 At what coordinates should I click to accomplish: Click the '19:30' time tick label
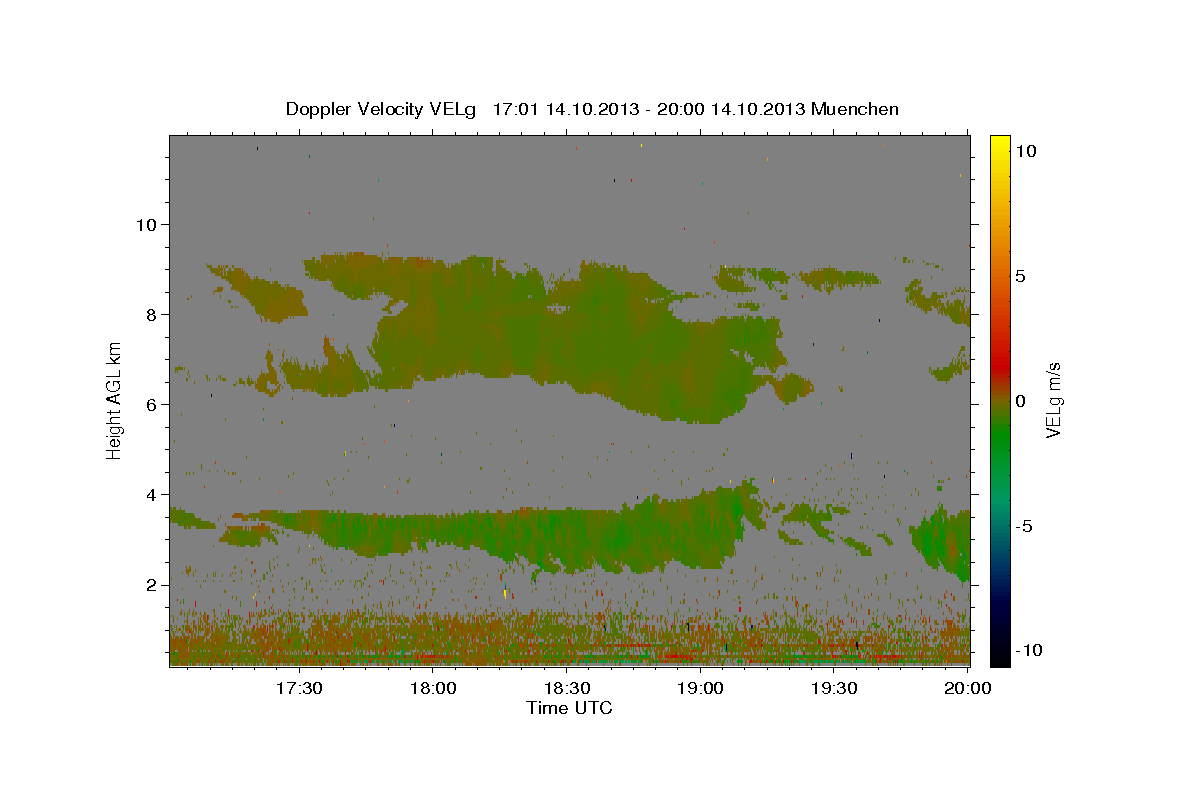[x=835, y=688]
